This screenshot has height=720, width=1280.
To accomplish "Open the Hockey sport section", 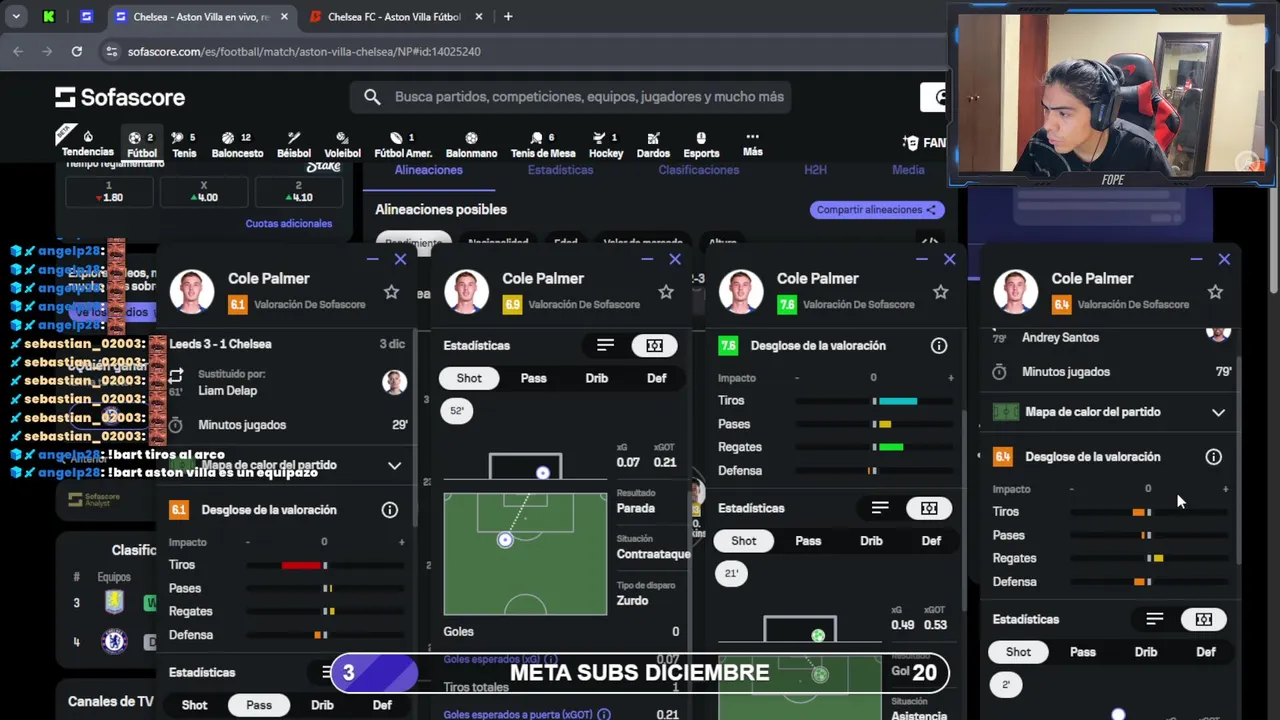I will point(606,144).
